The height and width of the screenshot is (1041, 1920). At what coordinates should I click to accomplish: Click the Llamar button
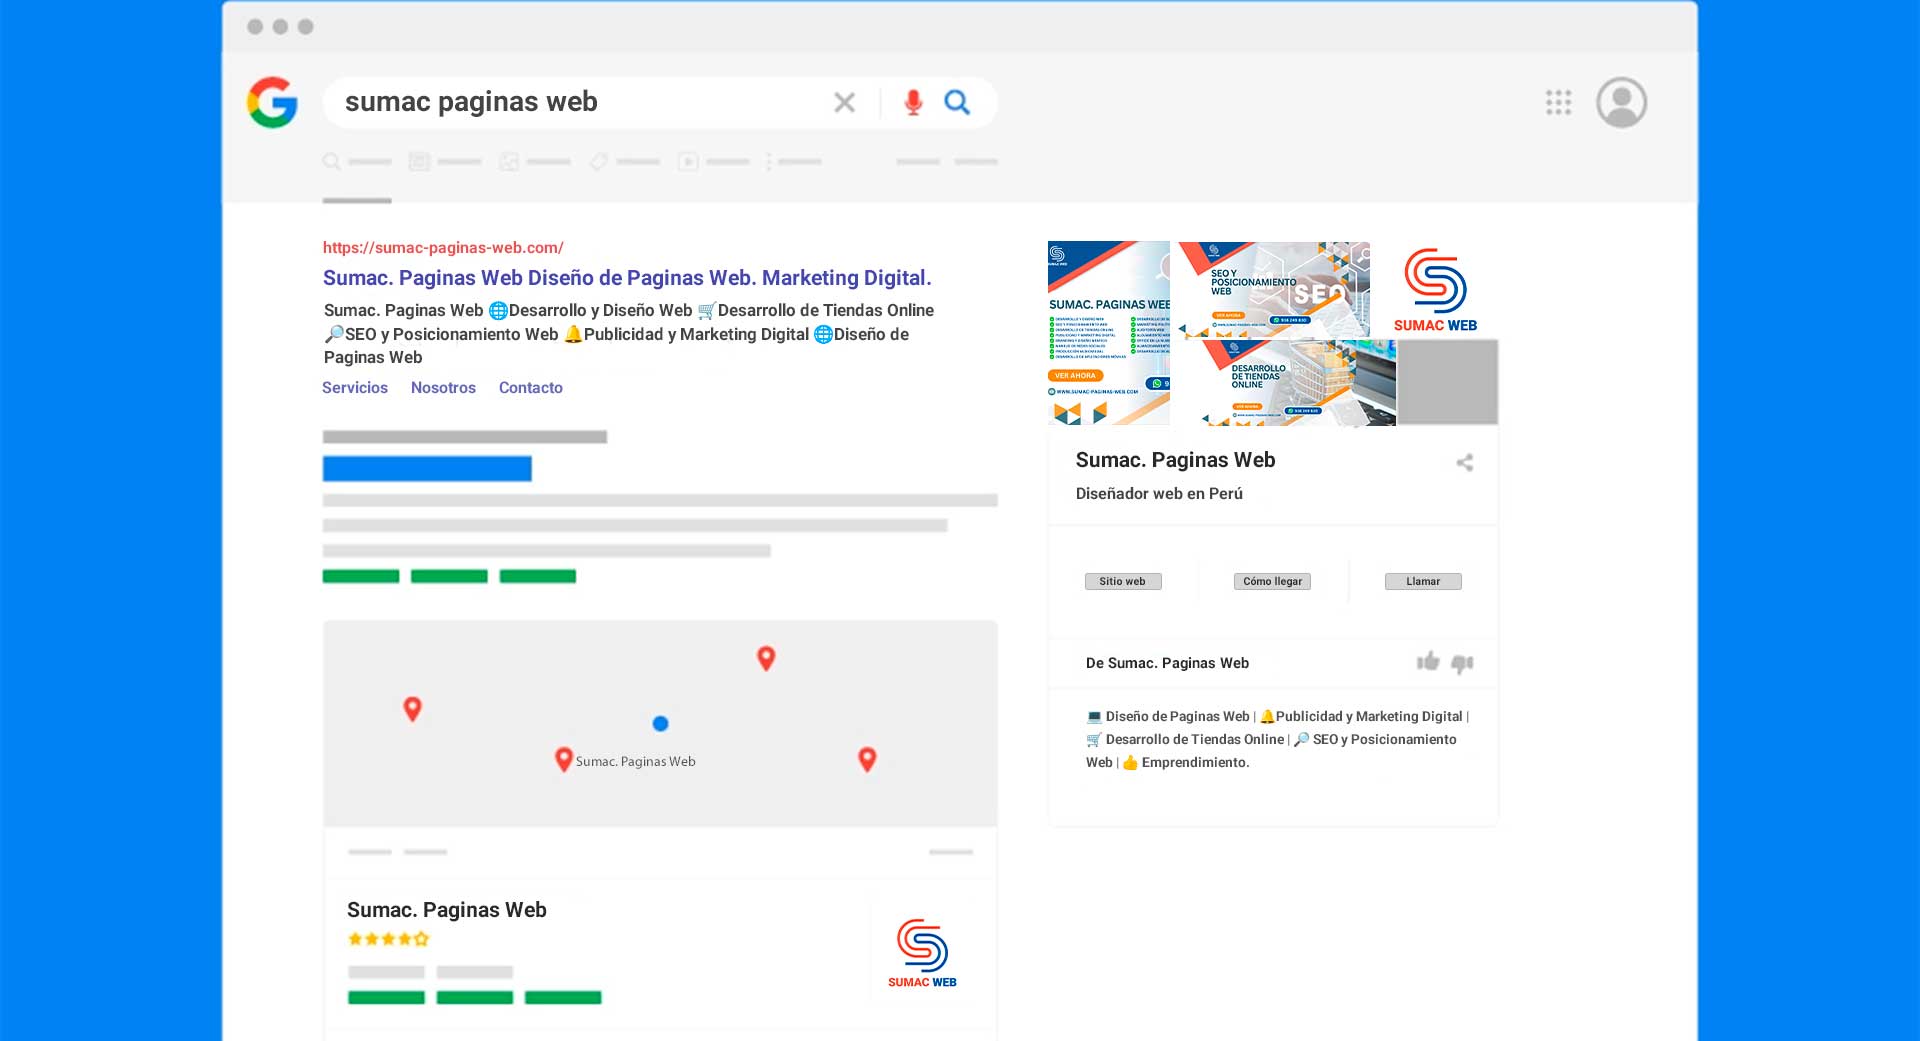pyautogui.click(x=1423, y=581)
